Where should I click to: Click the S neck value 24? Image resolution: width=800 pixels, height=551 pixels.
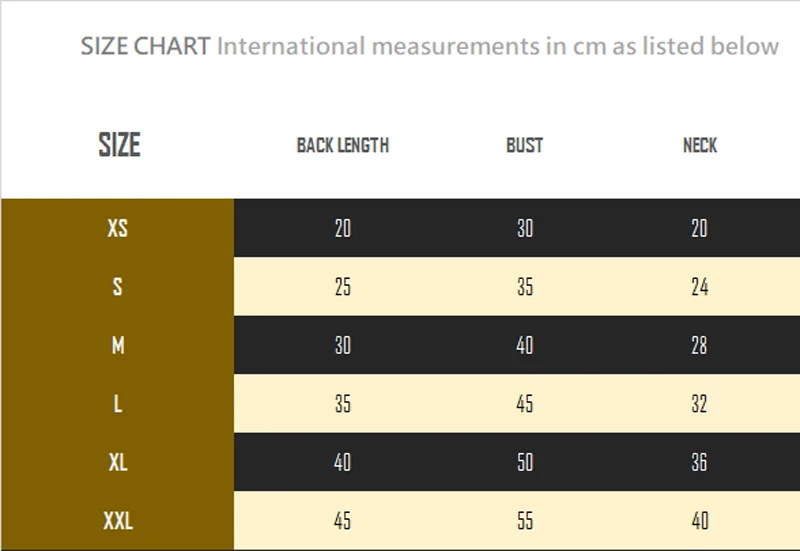[700, 288]
